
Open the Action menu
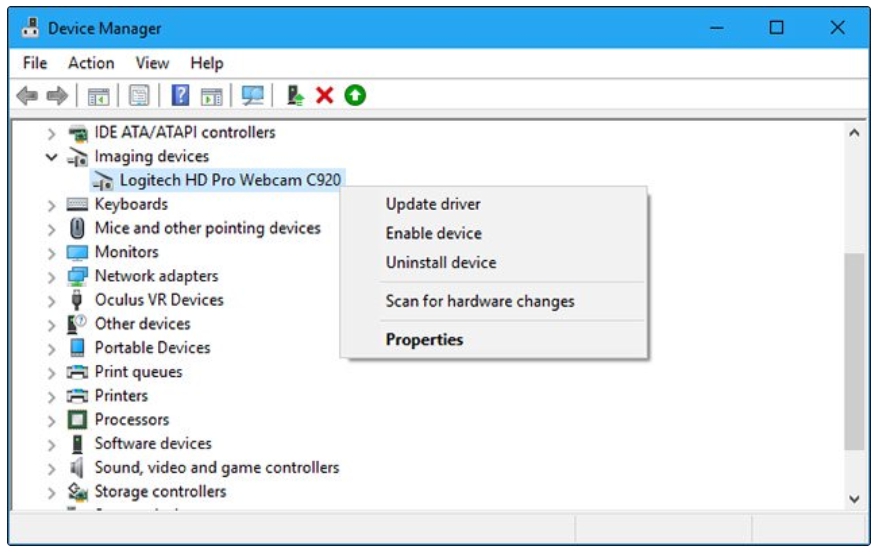pyautogui.click(x=91, y=63)
